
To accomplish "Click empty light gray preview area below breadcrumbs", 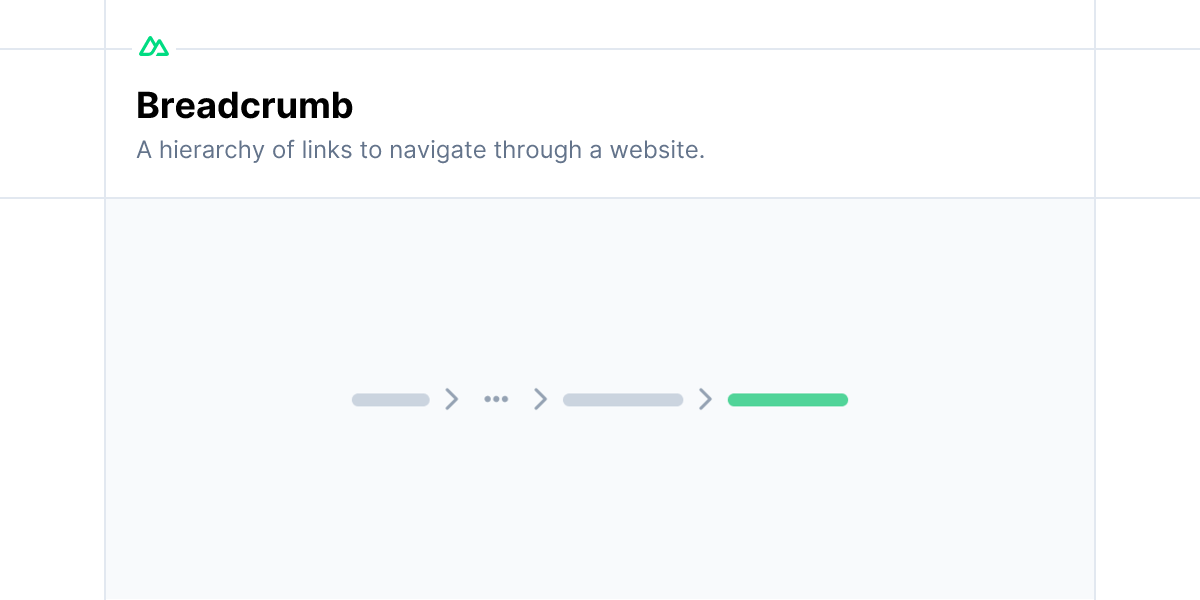I will [x=600, y=510].
